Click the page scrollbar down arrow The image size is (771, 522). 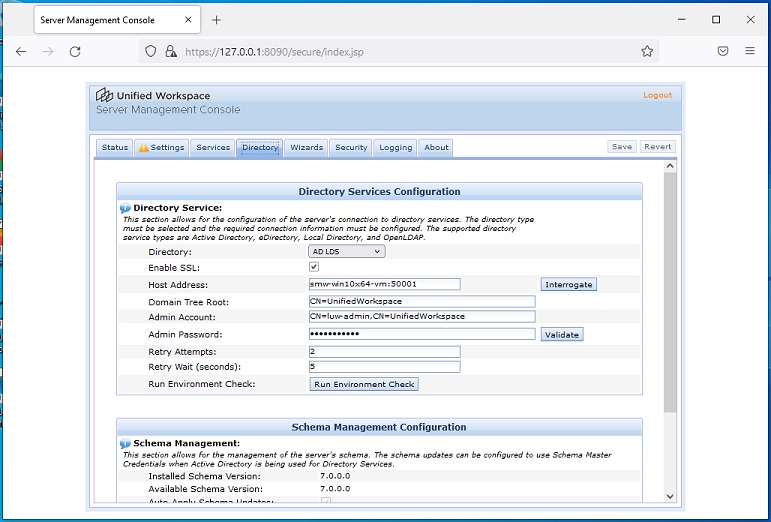pos(670,496)
